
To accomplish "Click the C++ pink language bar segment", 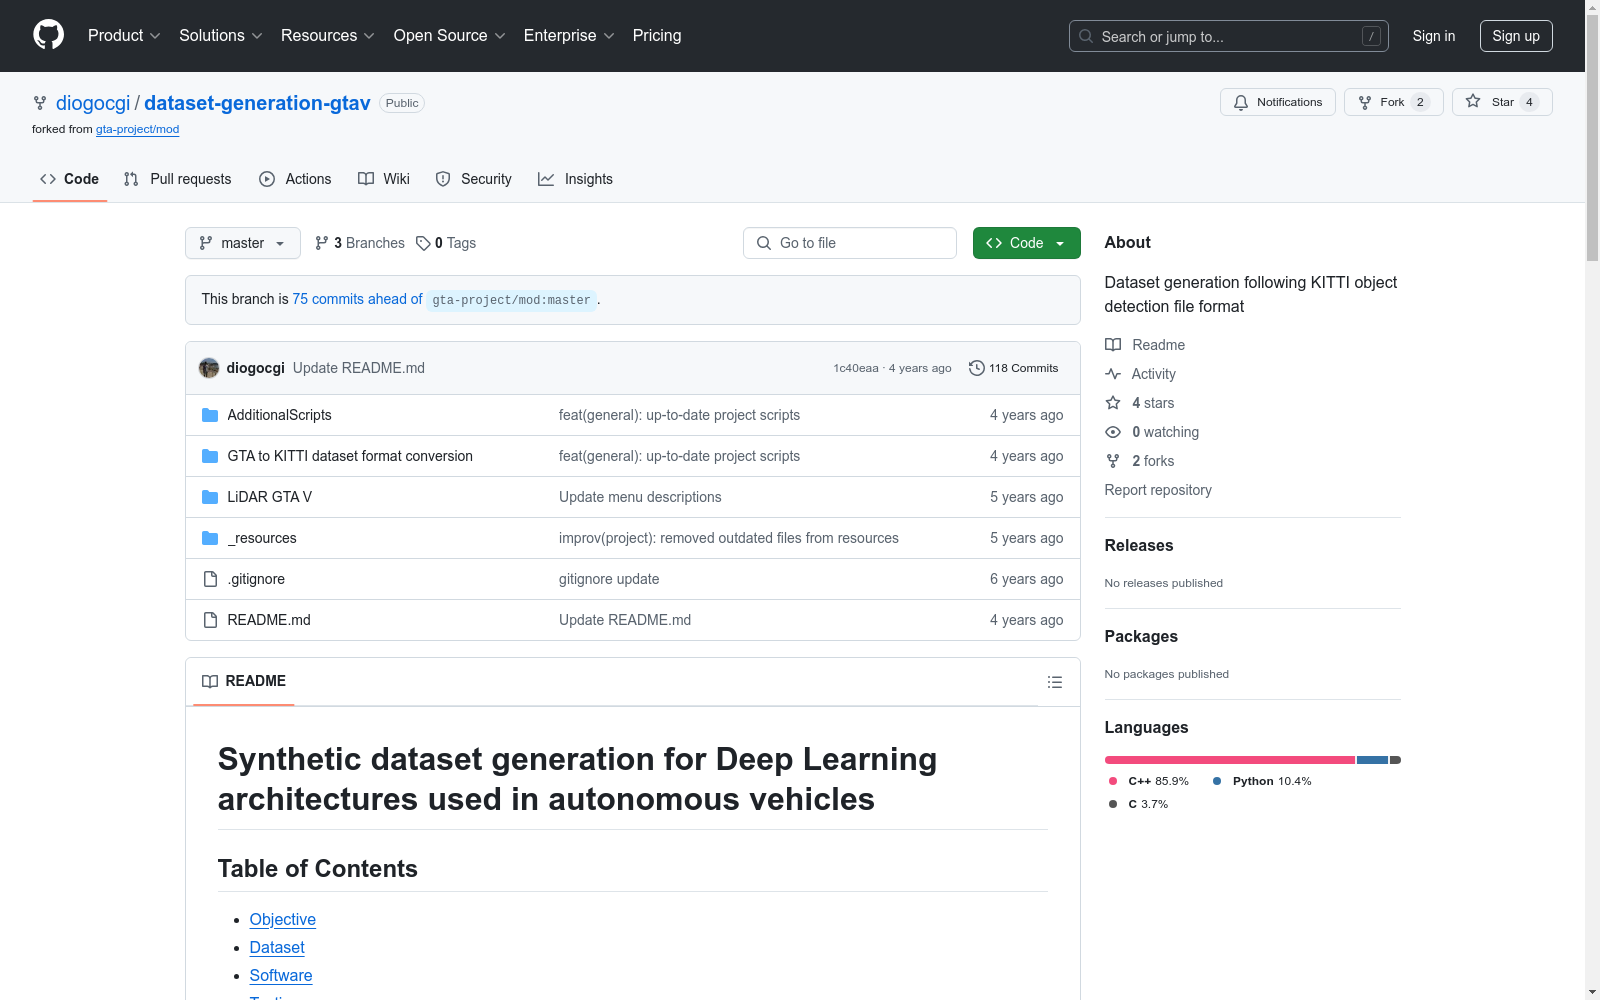I will click(1230, 760).
